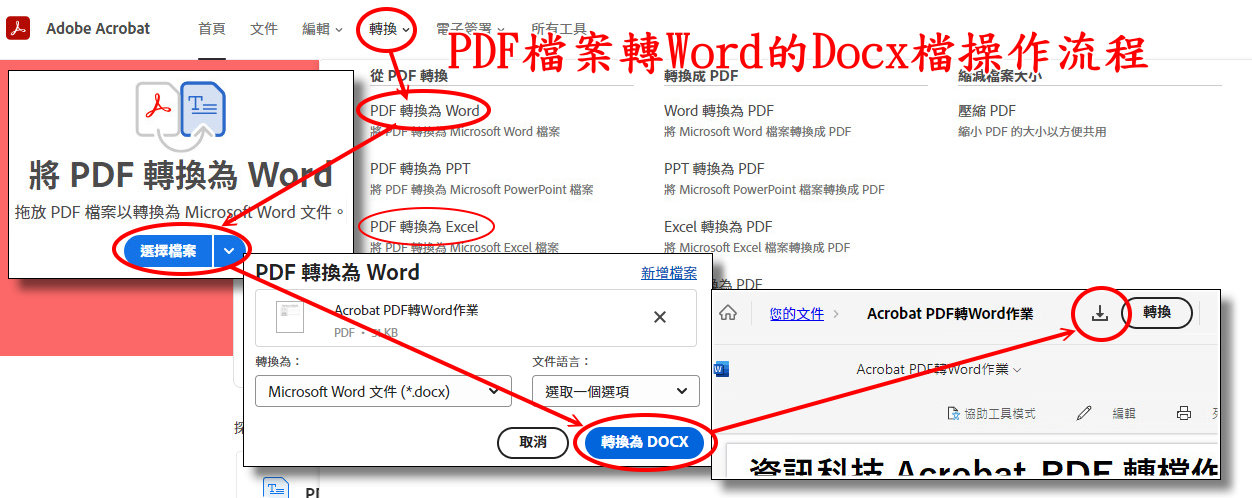Open the Microsoft Word 文件 (*.docx) dropdown
This screenshot has height=498, width=1252.
(x=383, y=391)
